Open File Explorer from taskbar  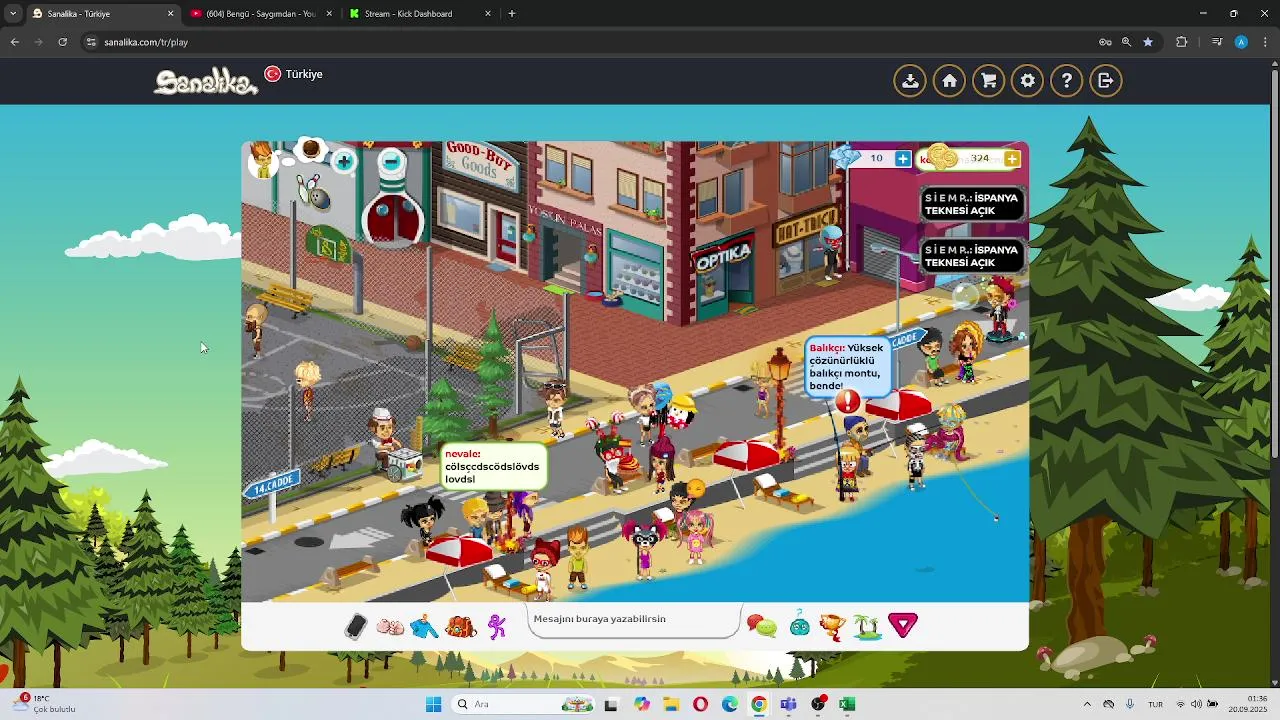(x=670, y=704)
